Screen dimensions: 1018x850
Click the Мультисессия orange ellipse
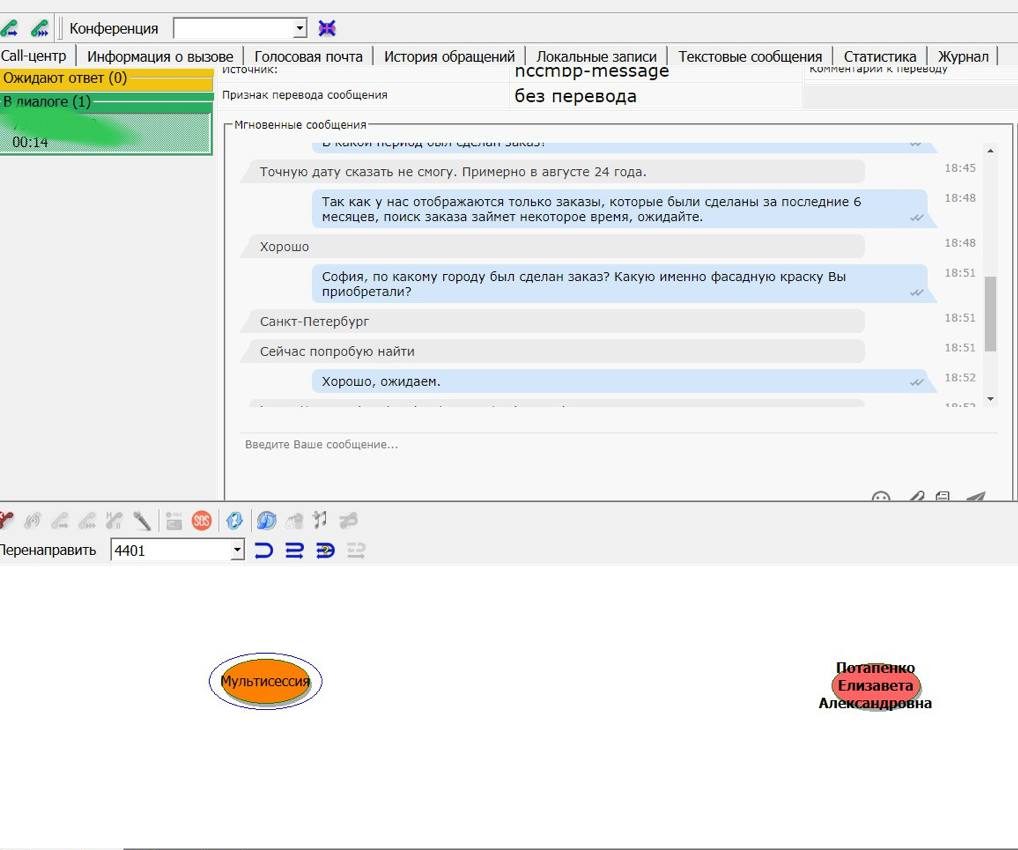(265, 681)
